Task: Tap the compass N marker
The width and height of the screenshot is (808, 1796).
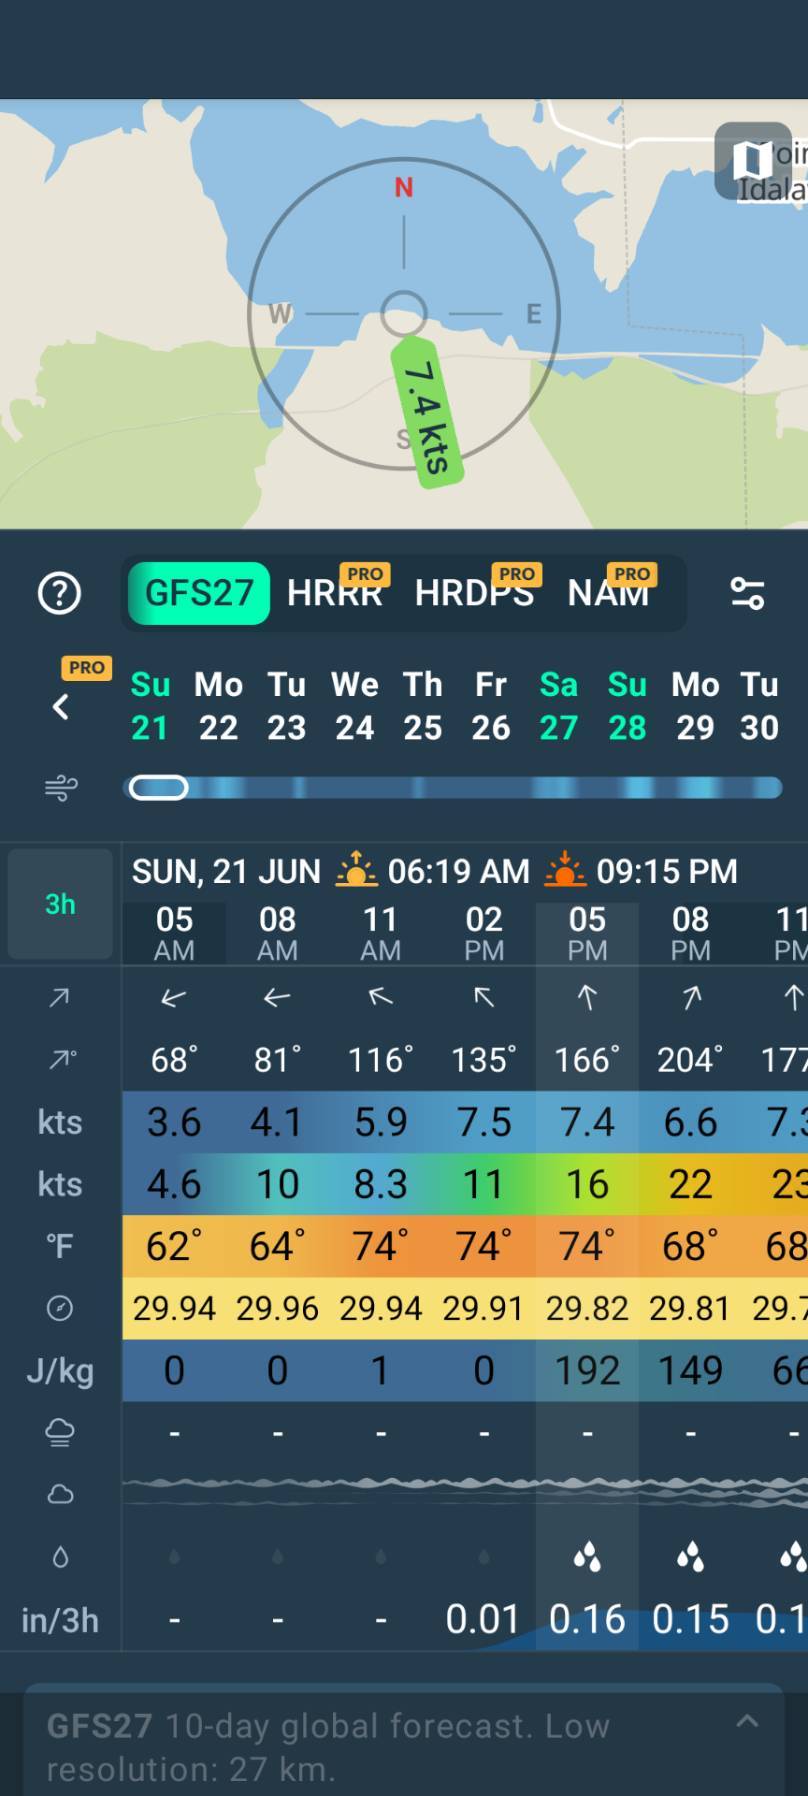Action: click(x=404, y=187)
